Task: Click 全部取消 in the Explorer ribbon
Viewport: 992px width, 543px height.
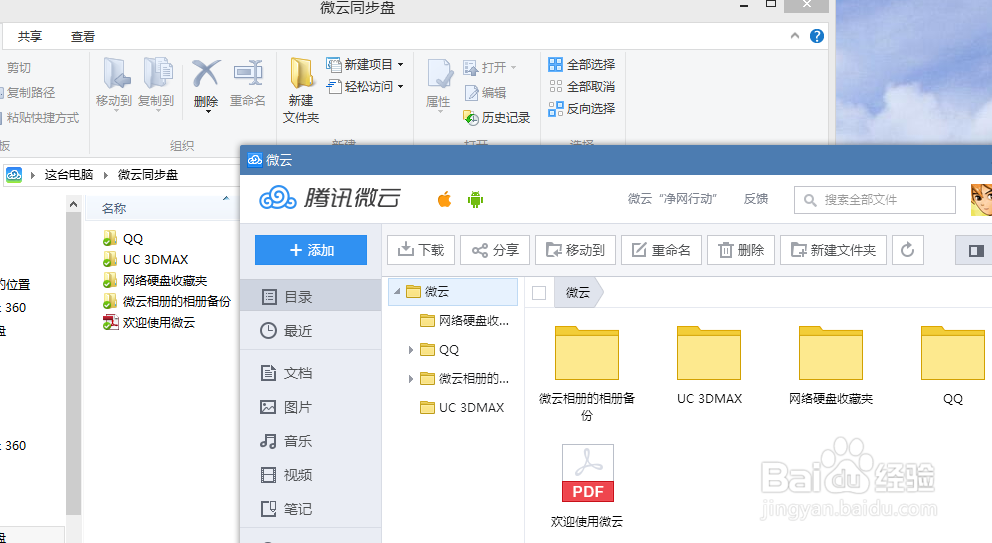Action: coord(582,87)
